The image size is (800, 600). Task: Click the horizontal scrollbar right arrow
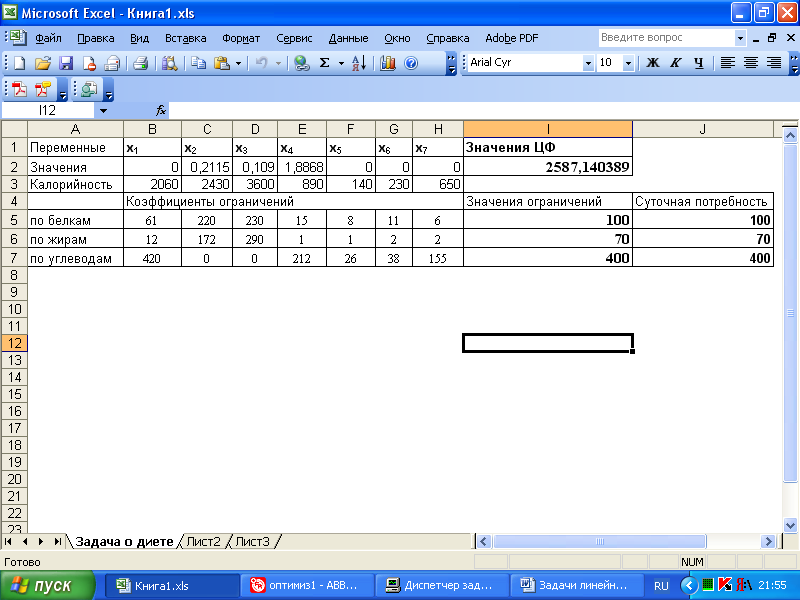pyautogui.click(x=767, y=541)
